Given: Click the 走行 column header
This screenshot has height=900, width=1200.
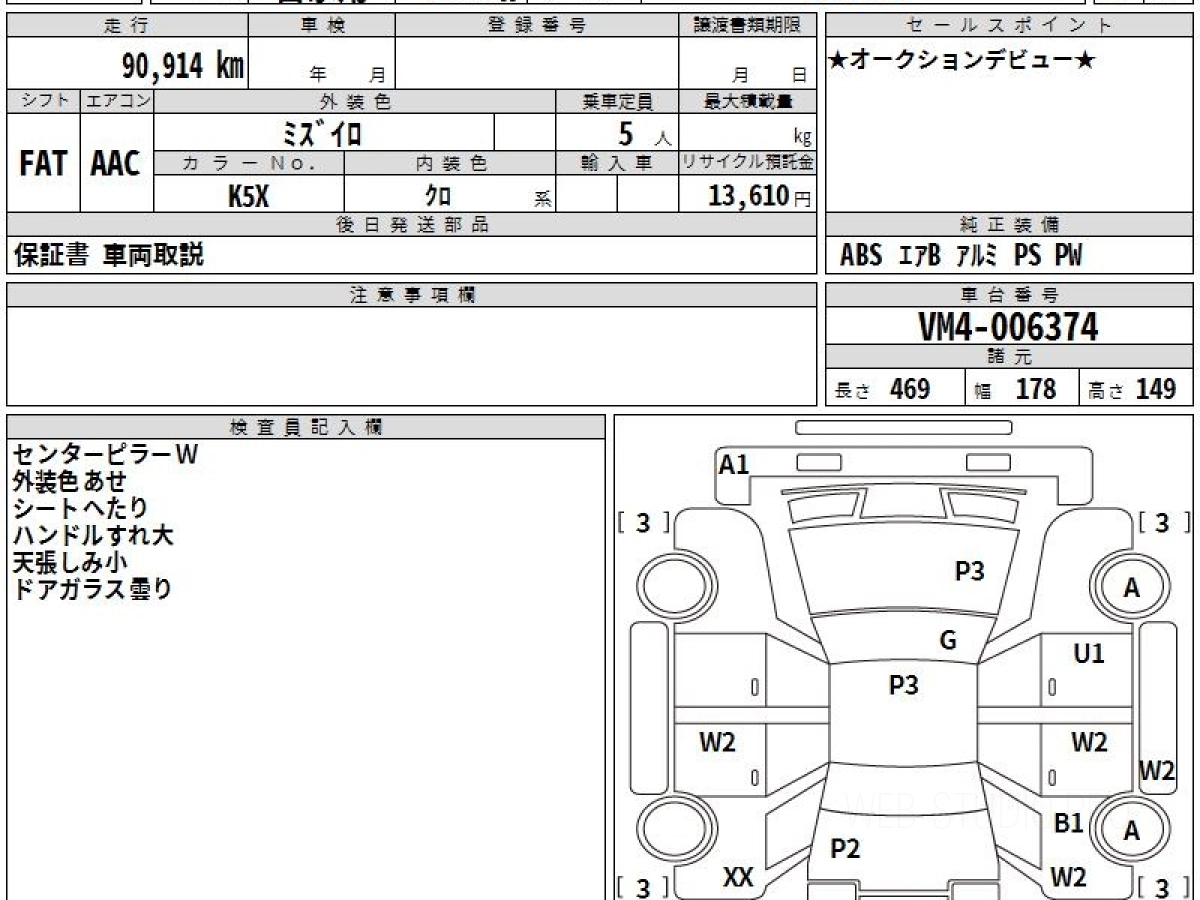Looking at the screenshot, I should [126, 26].
